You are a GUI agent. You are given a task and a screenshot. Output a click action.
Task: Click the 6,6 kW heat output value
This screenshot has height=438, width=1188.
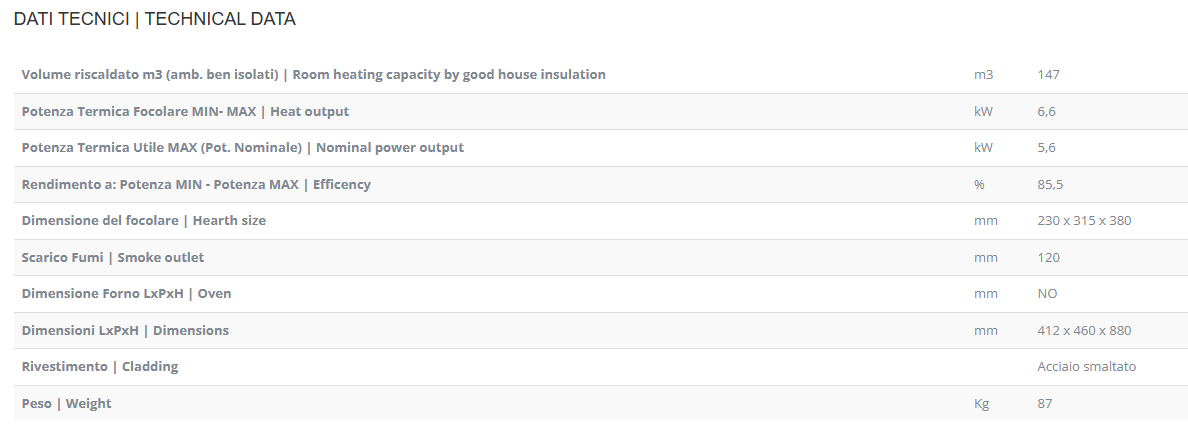point(1046,111)
